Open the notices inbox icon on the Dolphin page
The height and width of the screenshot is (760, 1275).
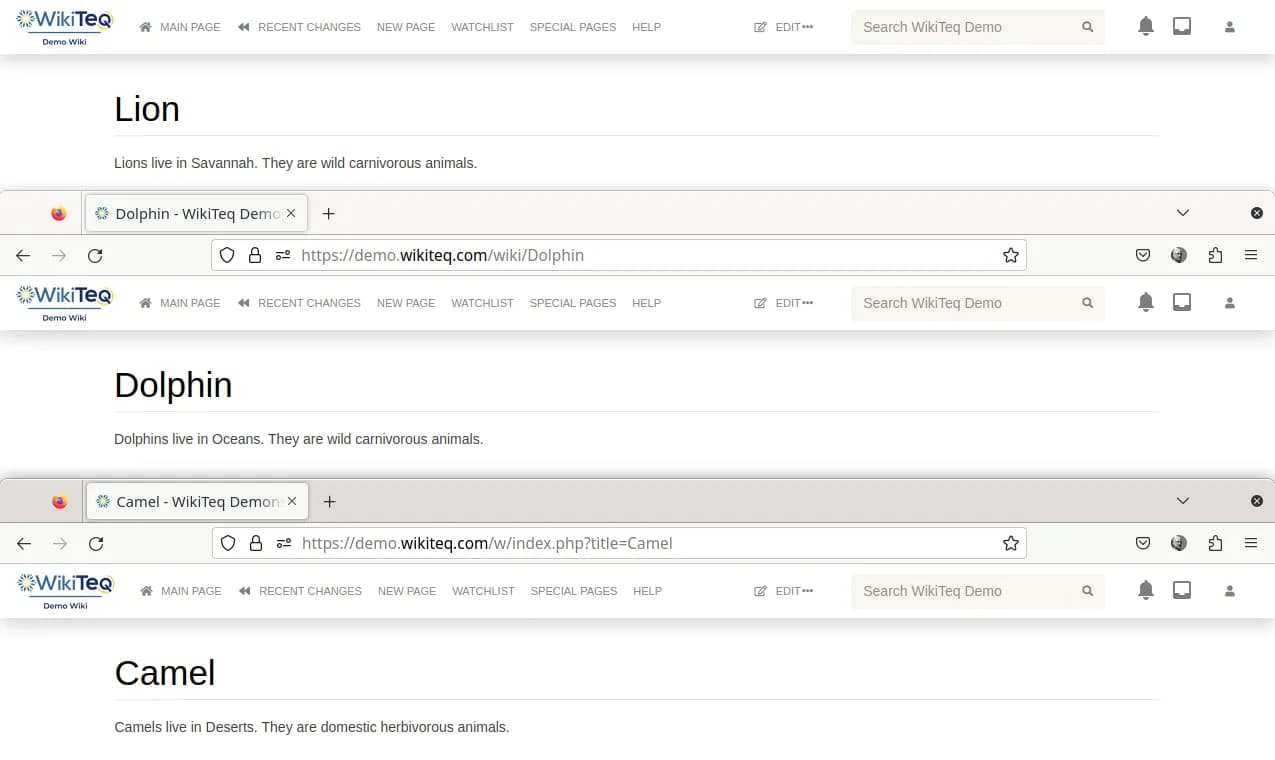(x=1182, y=301)
